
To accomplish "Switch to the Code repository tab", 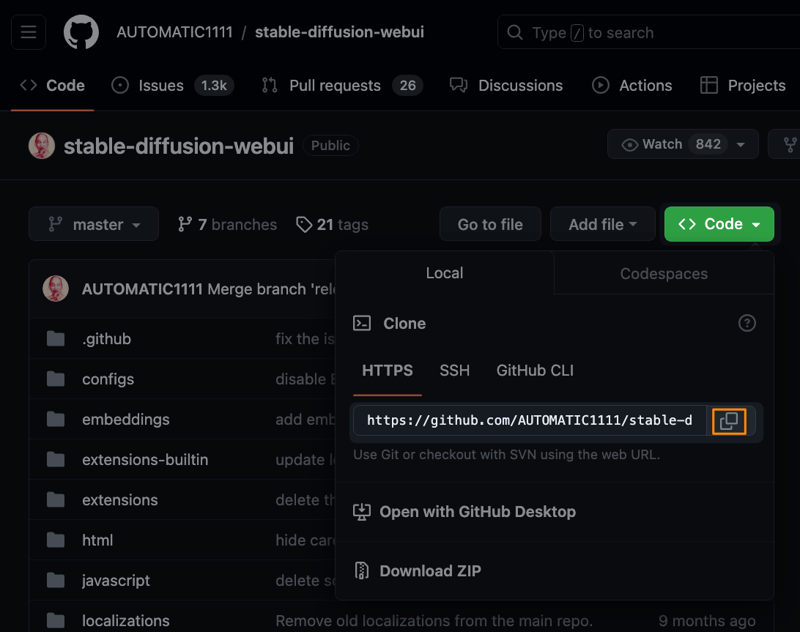I will pyautogui.click(x=52, y=85).
